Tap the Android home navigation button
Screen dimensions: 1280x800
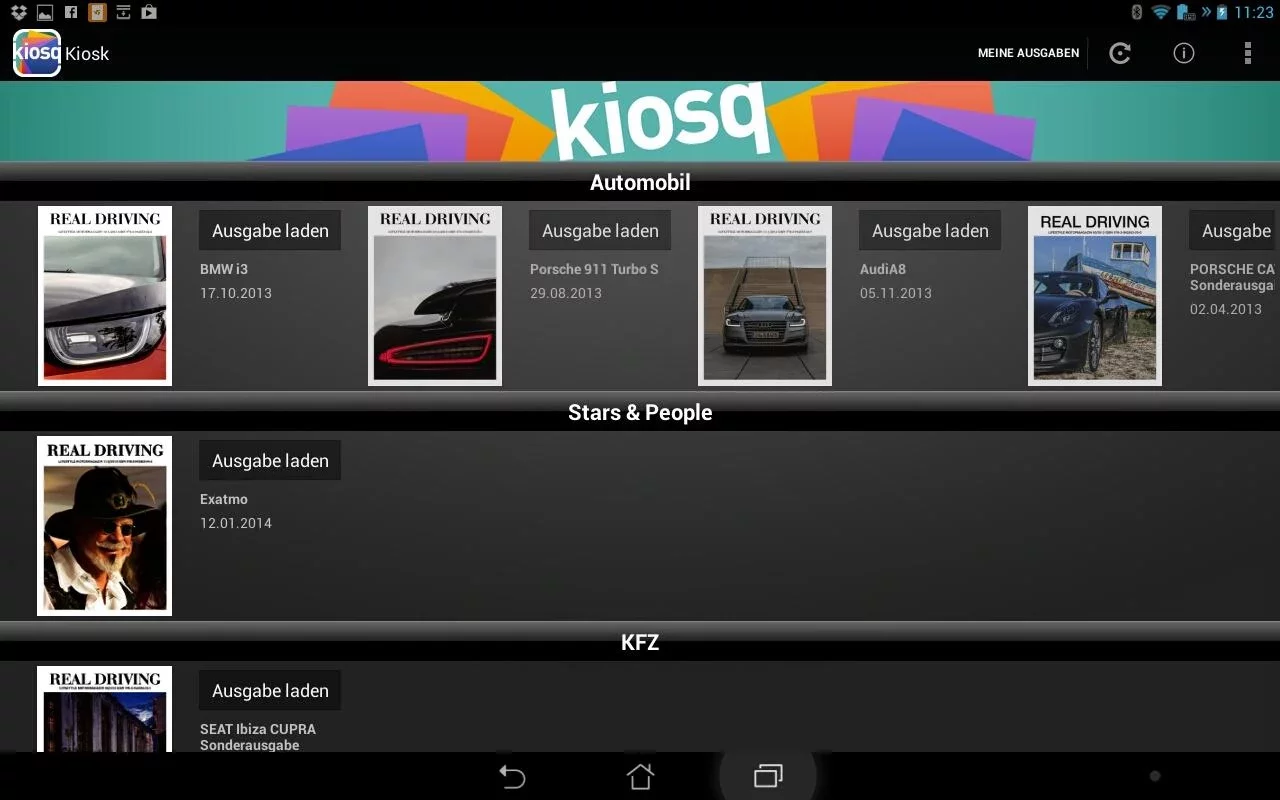[x=640, y=776]
